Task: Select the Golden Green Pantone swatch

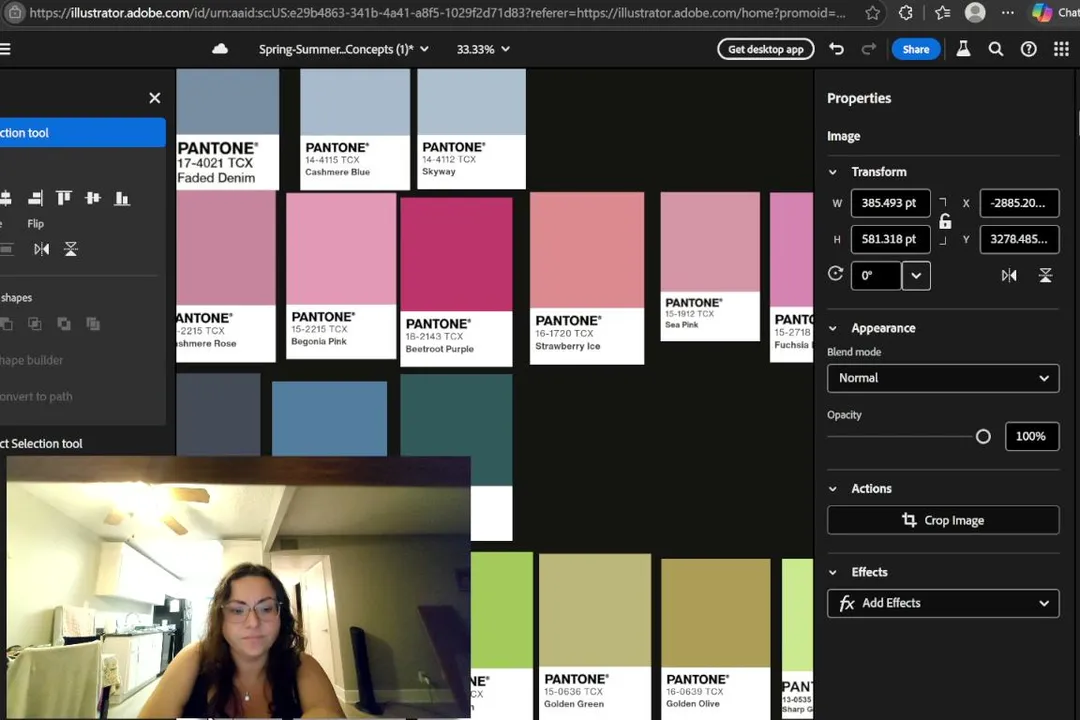Action: click(x=595, y=637)
